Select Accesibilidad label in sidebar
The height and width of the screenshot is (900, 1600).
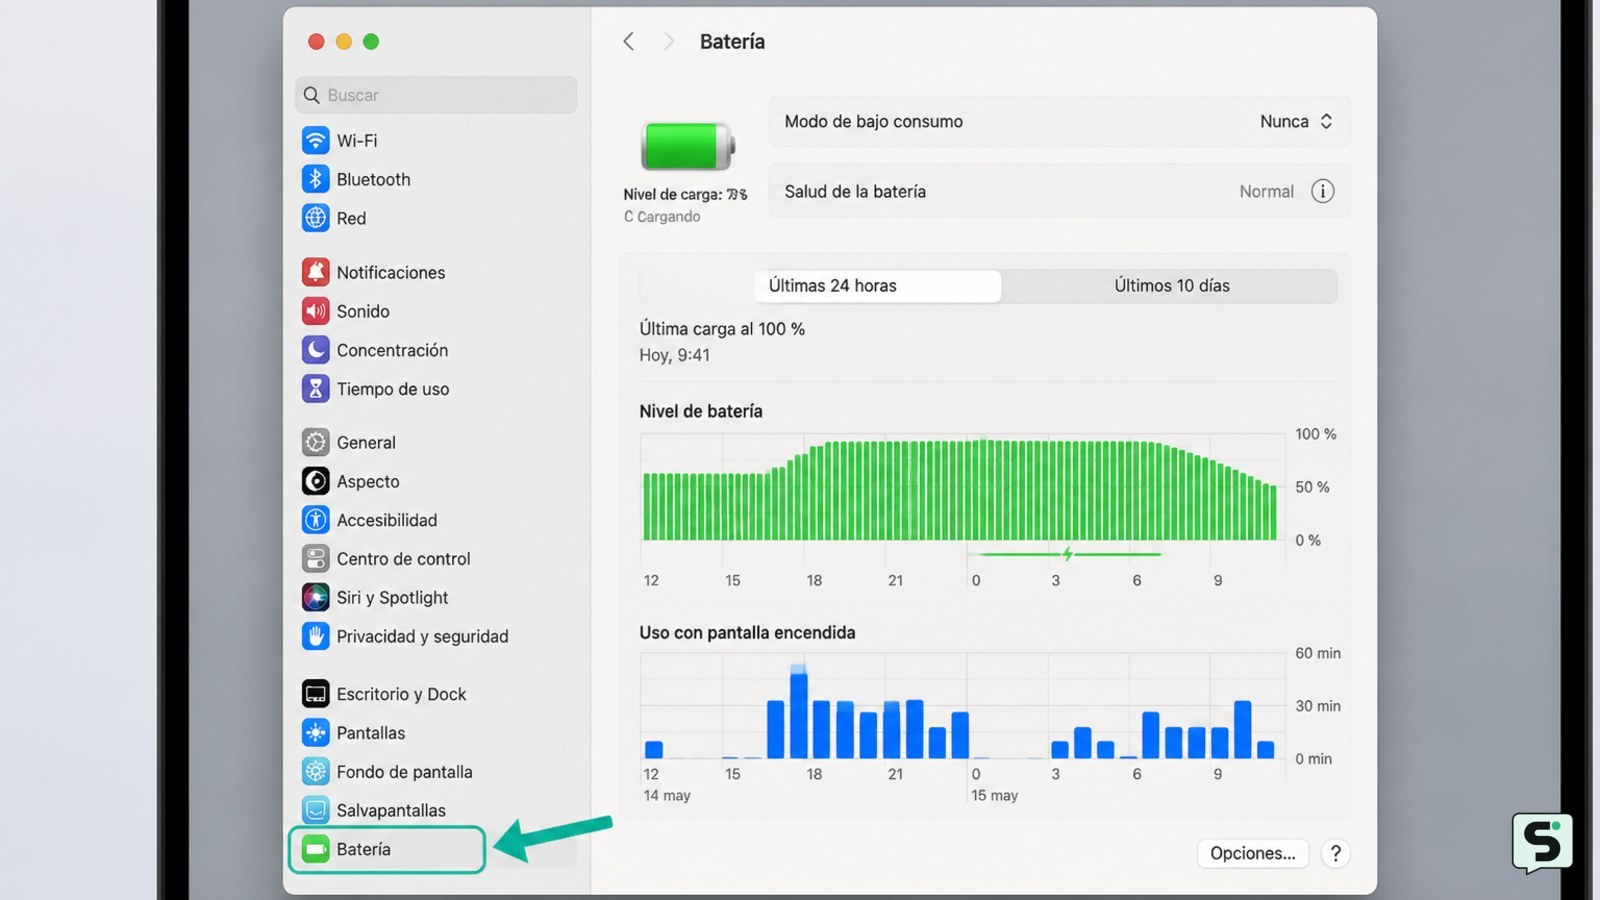pyautogui.click(x=387, y=520)
